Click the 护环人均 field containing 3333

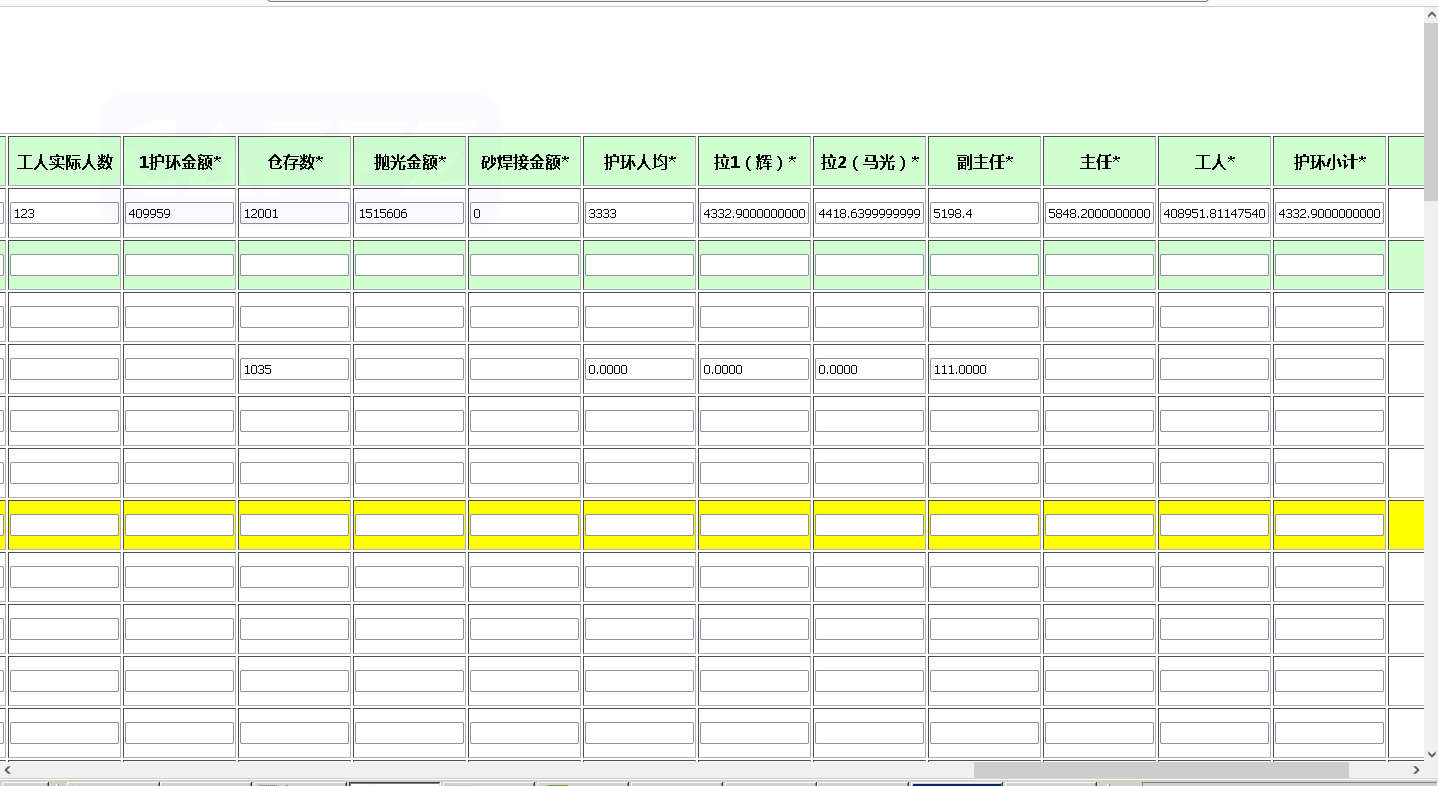tap(639, 213)
